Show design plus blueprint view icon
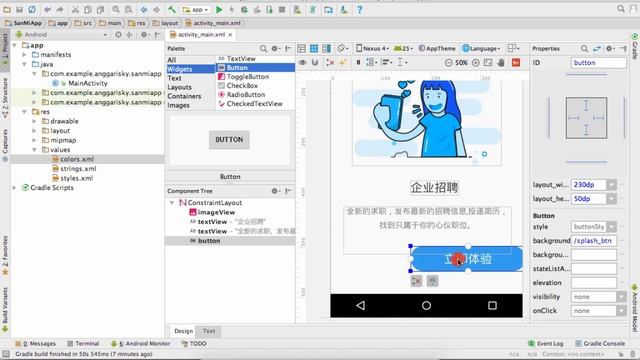This screenshot has height=360, width=640. click(x=326, y=49)
